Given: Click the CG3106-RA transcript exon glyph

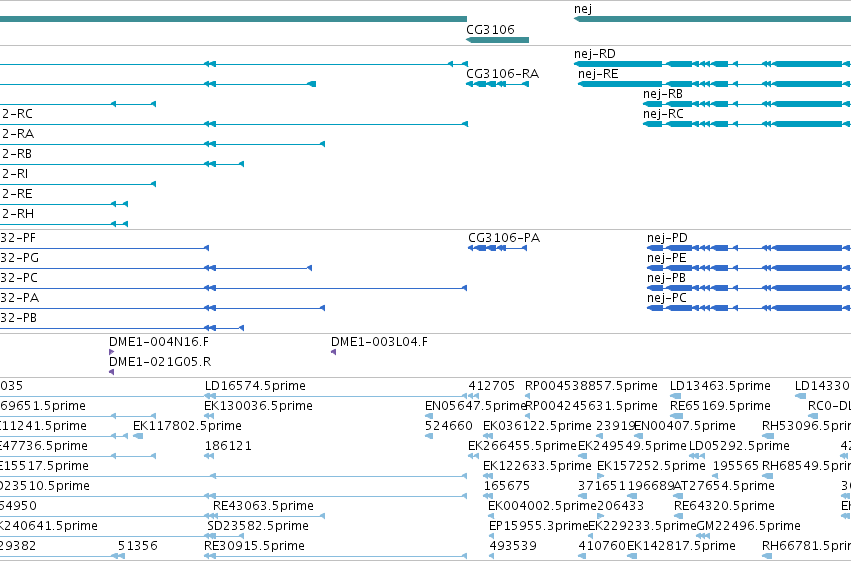Looking at the screenshot, I should coord(497,84).
